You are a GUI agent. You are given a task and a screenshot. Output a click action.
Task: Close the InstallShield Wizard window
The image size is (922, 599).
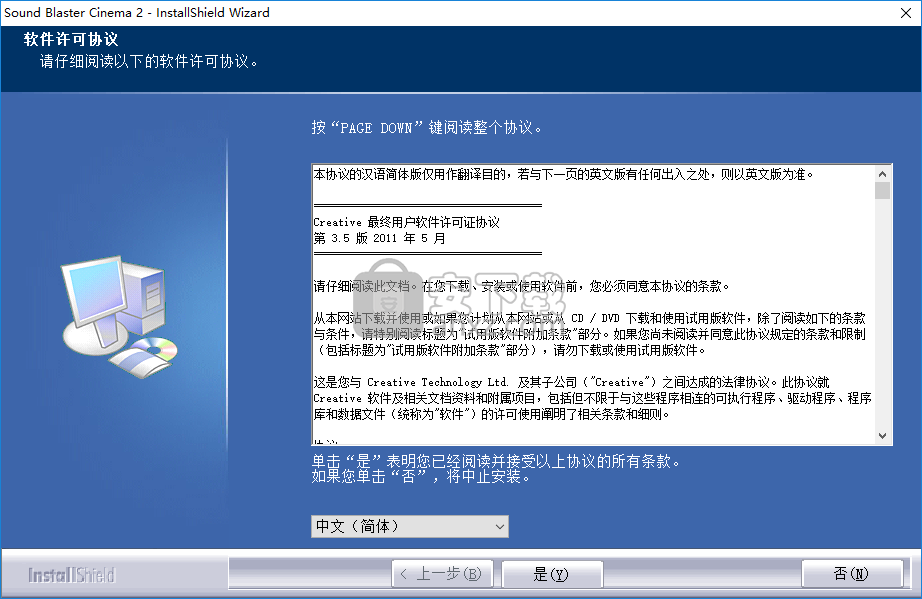pyautogui.click(x=906, y=13)
